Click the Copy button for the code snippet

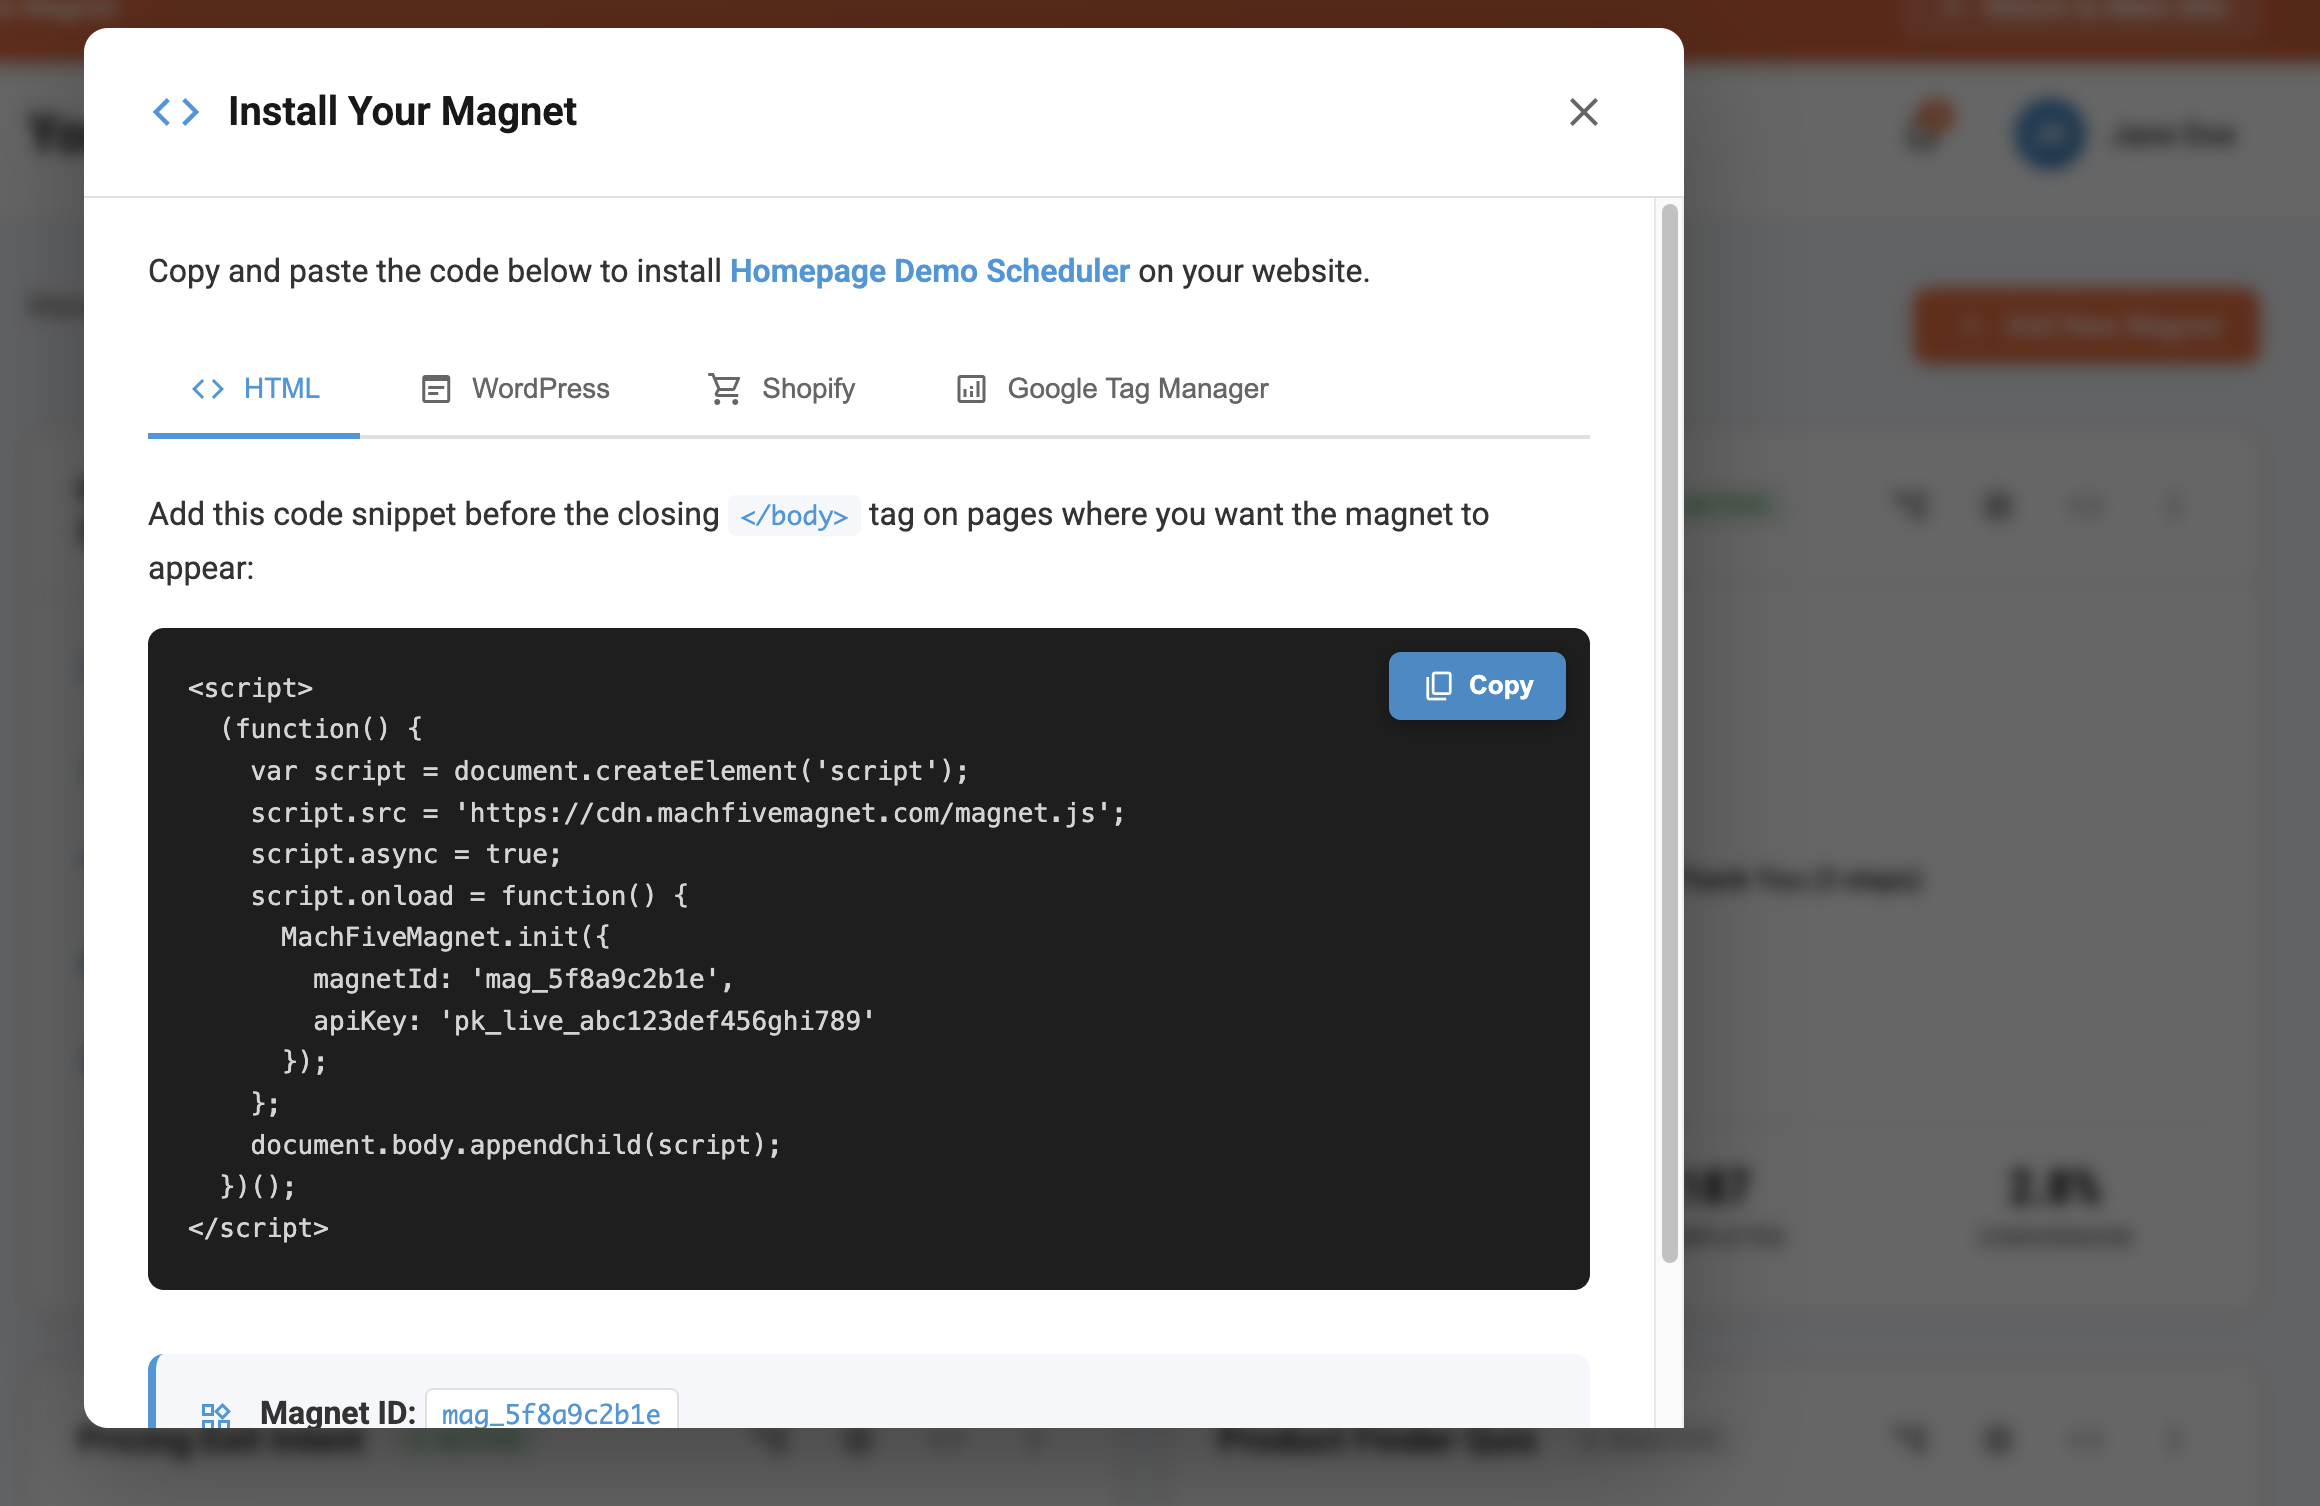pos(1477,685)
